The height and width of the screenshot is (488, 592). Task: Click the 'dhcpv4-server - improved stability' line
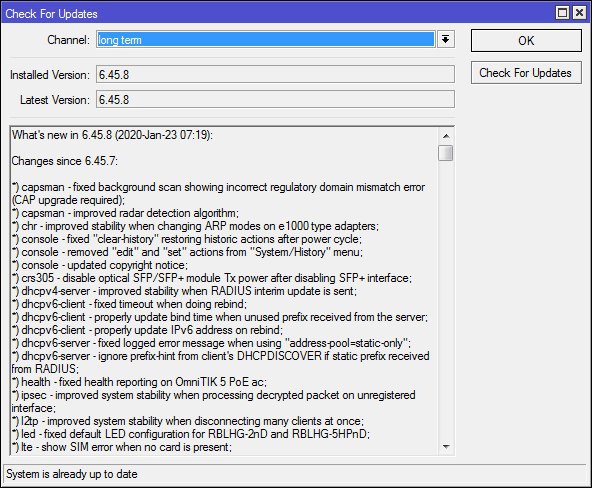[x=184, y=291]
